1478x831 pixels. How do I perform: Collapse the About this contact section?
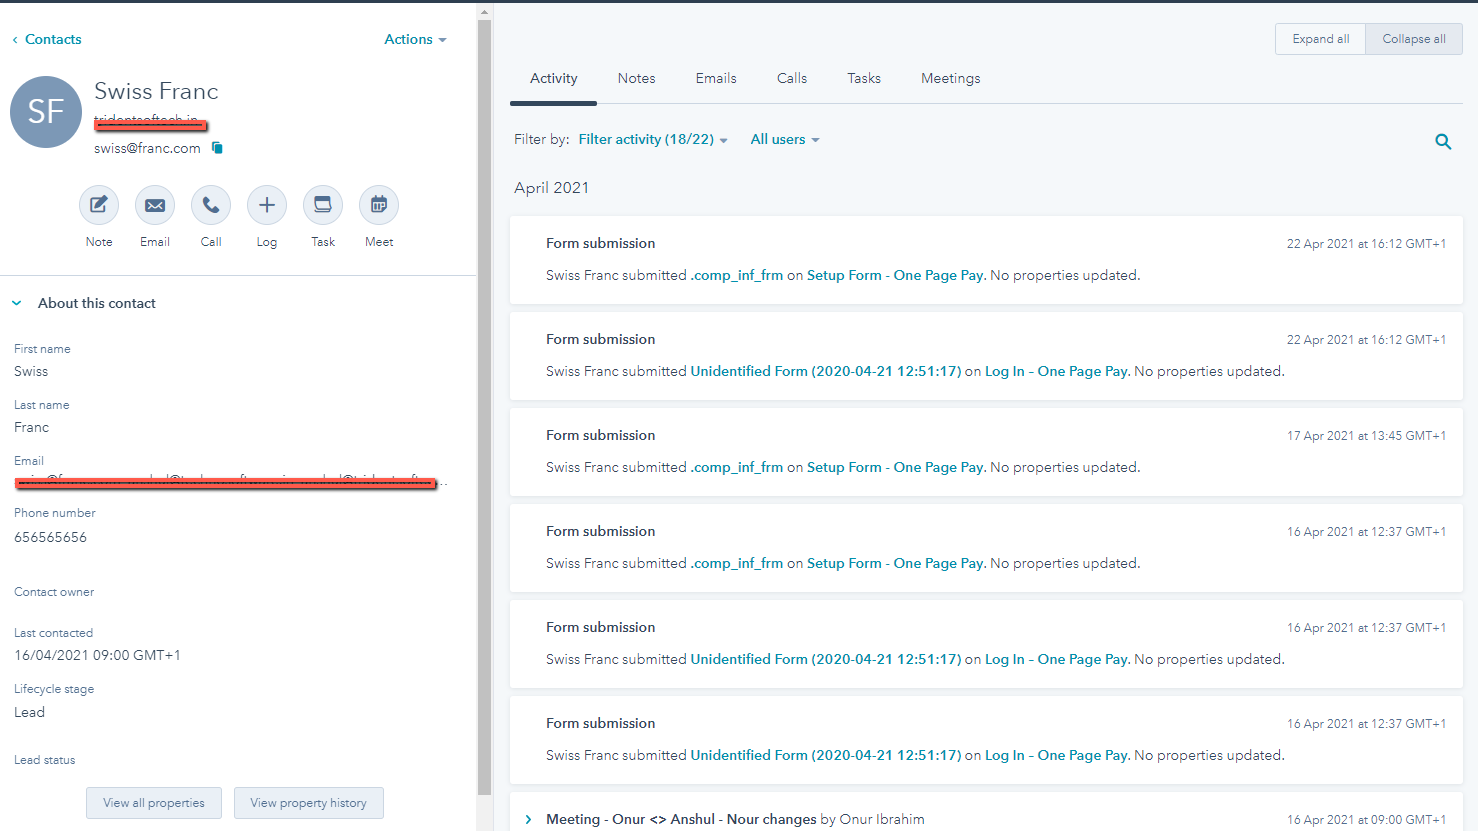click(x=15, y=302)
